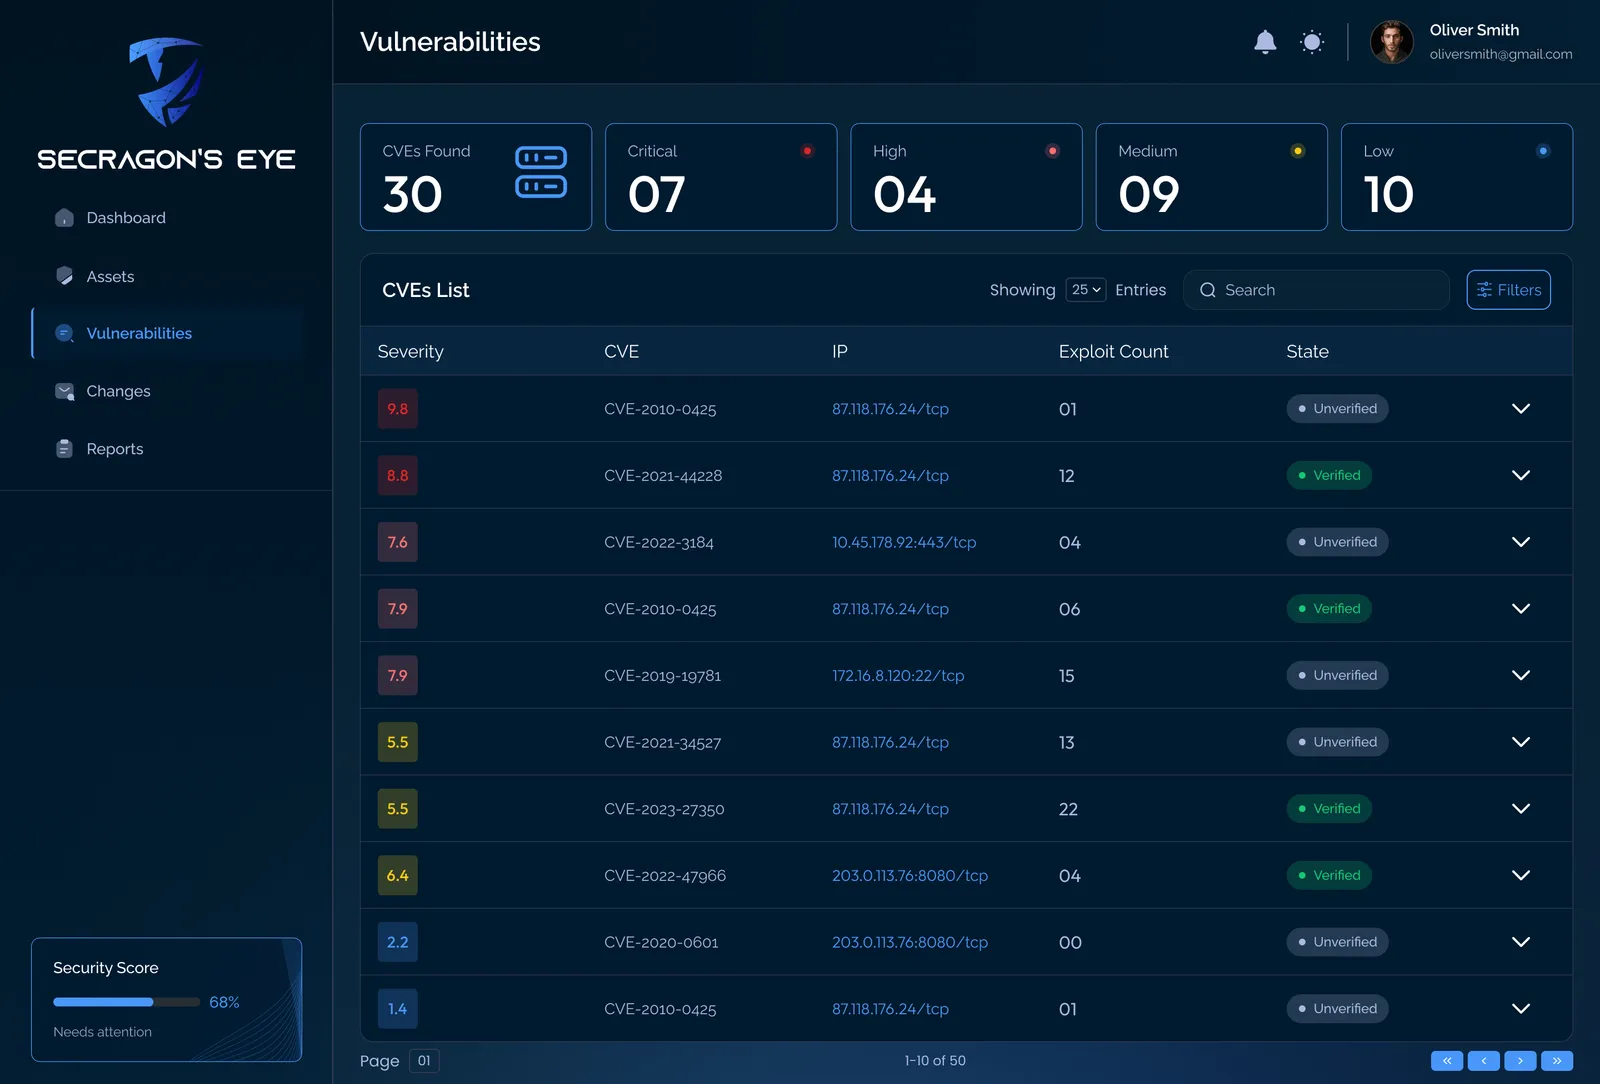
Task: Go to first page with double-left arrow
Action: pos(1447,1061)
